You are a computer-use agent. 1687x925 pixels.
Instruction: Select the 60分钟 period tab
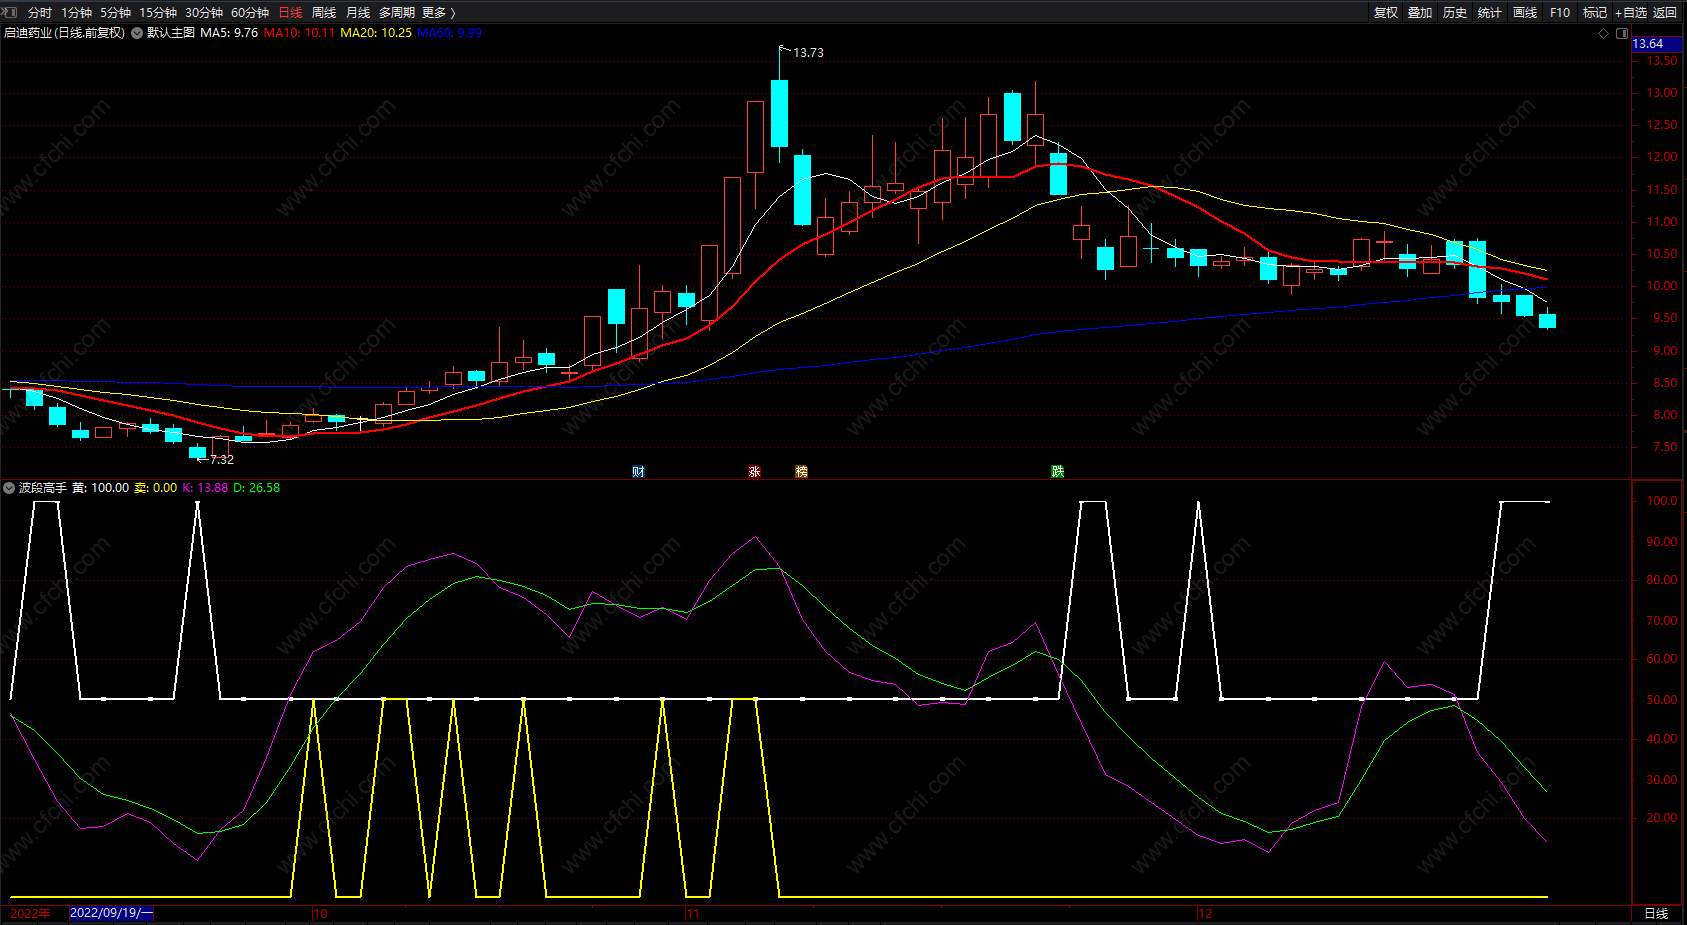coord(250,12)
